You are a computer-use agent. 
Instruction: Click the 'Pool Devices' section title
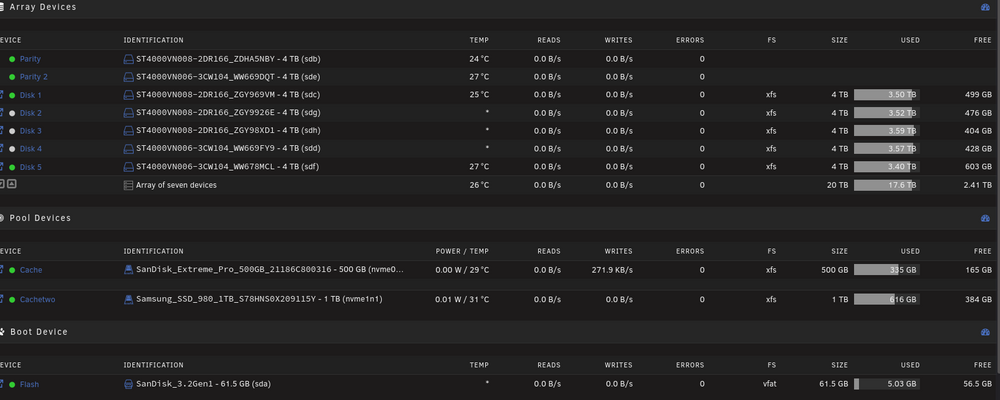click(40, 218)
